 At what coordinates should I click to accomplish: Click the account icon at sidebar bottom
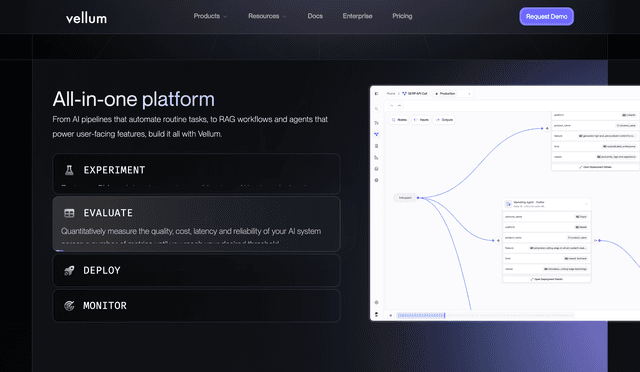point(376,314)
